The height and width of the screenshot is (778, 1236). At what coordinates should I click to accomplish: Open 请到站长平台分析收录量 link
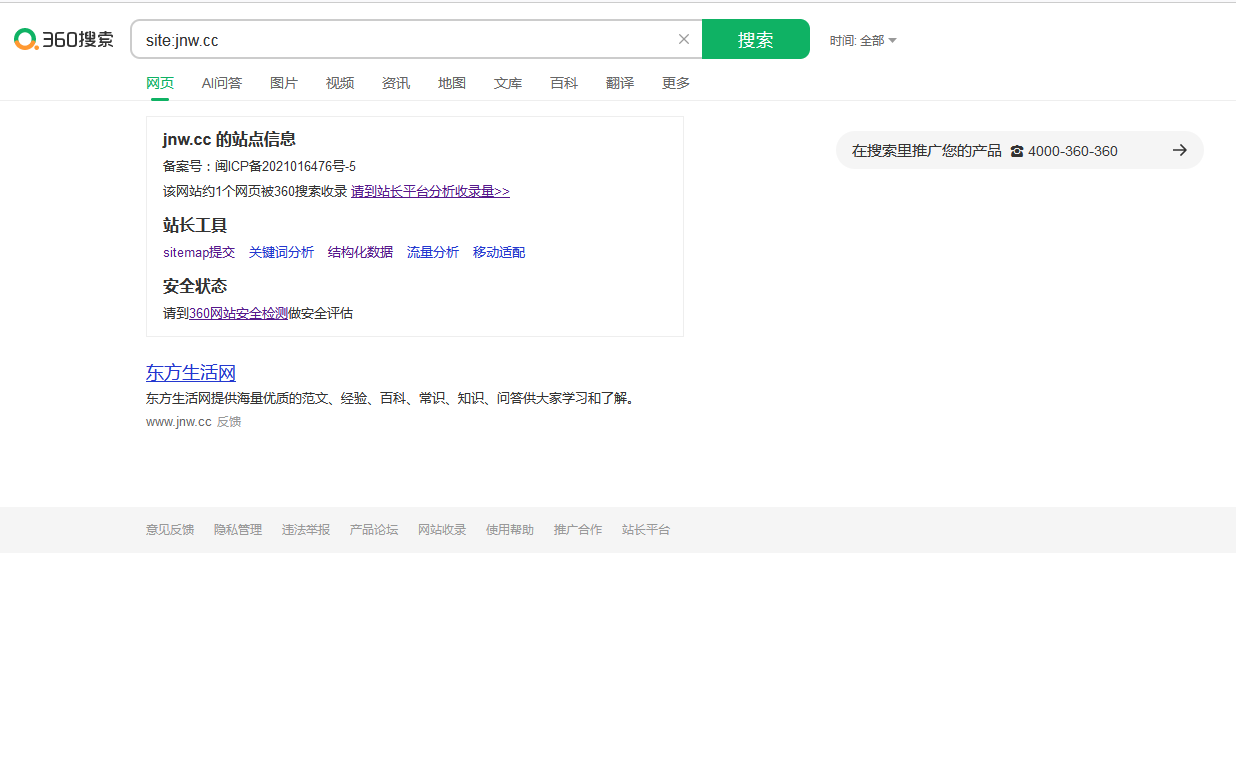(x=430, y=191)
